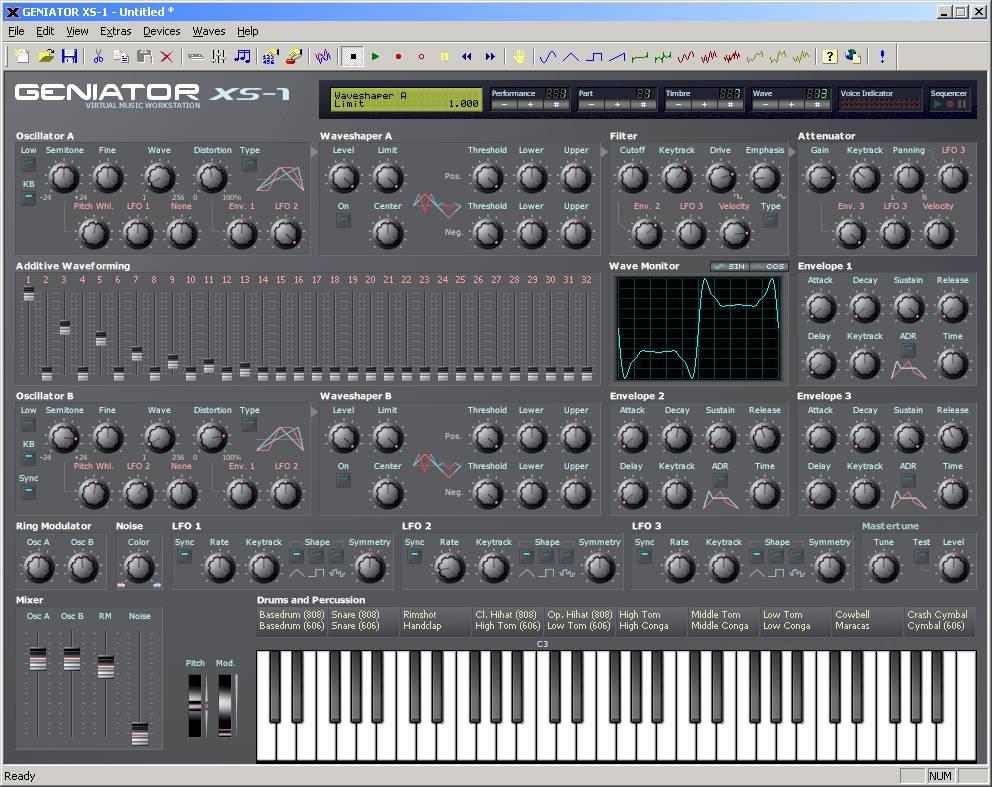992x787 pixels.
Task: Click the Handclap drum pad
Action: [x=422, y=626]
